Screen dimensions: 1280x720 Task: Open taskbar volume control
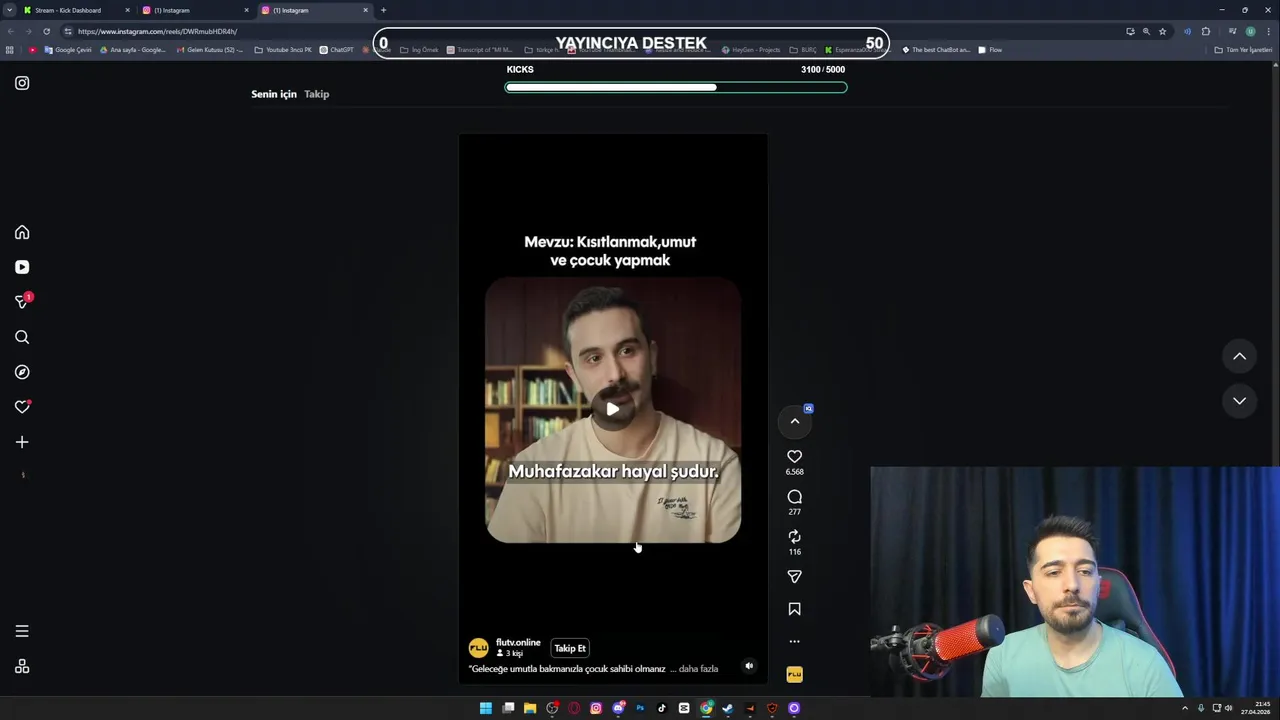[1229, 708]
